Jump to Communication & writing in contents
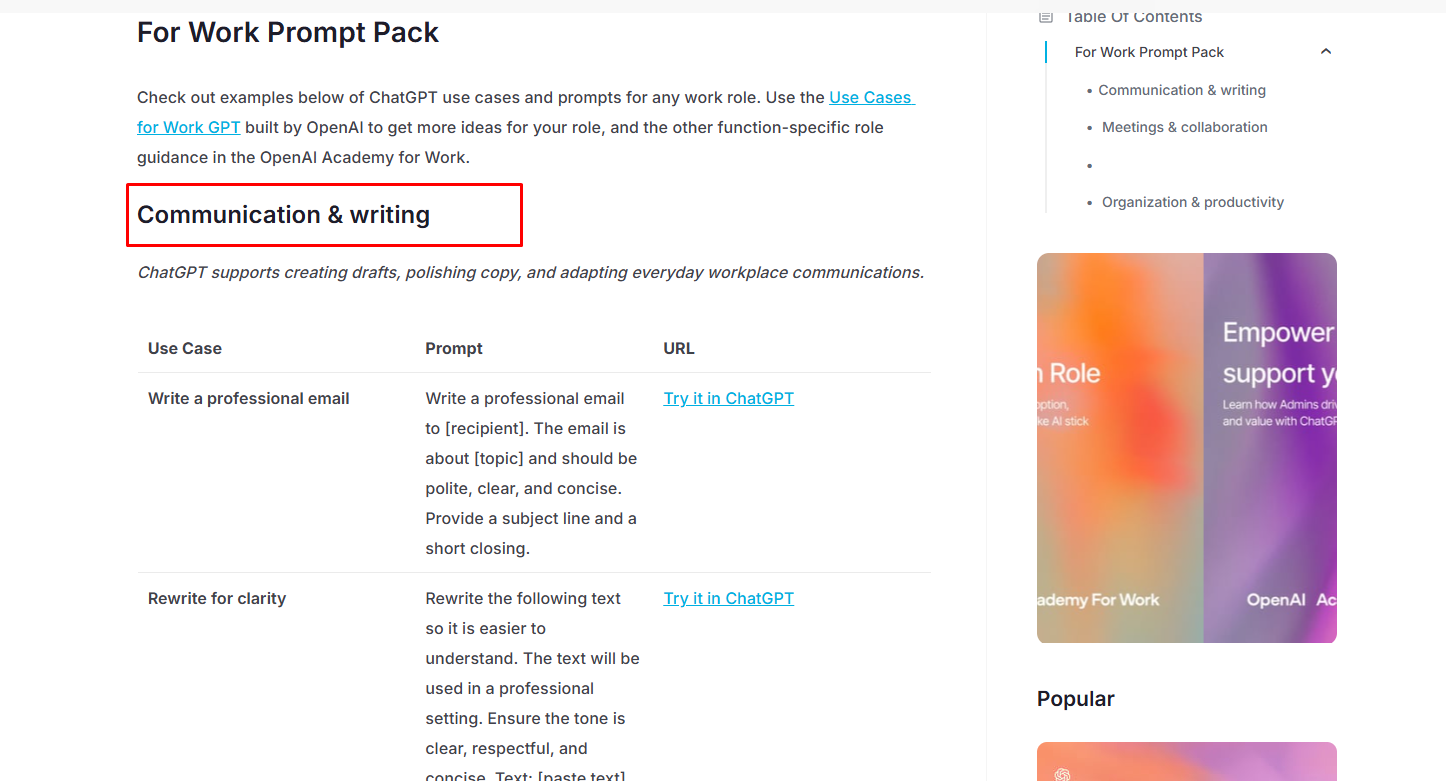Viewport: 1446px width, 781px height. pos(1182,90)
